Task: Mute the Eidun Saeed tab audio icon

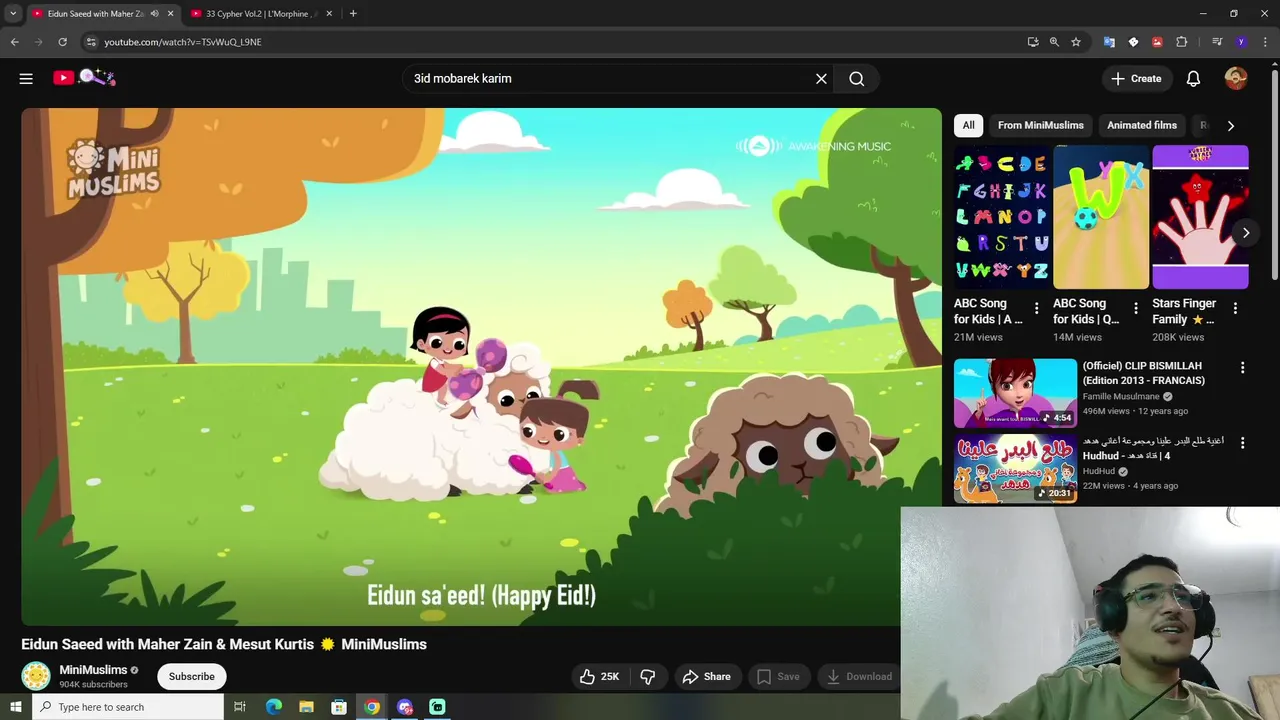Action: coord(154,14)
